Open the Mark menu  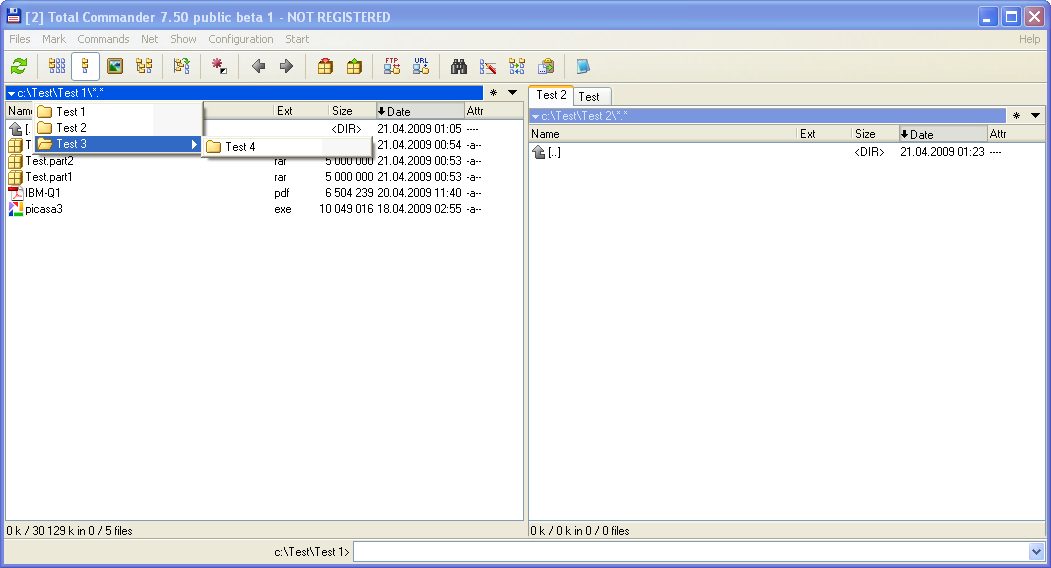(x=54, y=39)
